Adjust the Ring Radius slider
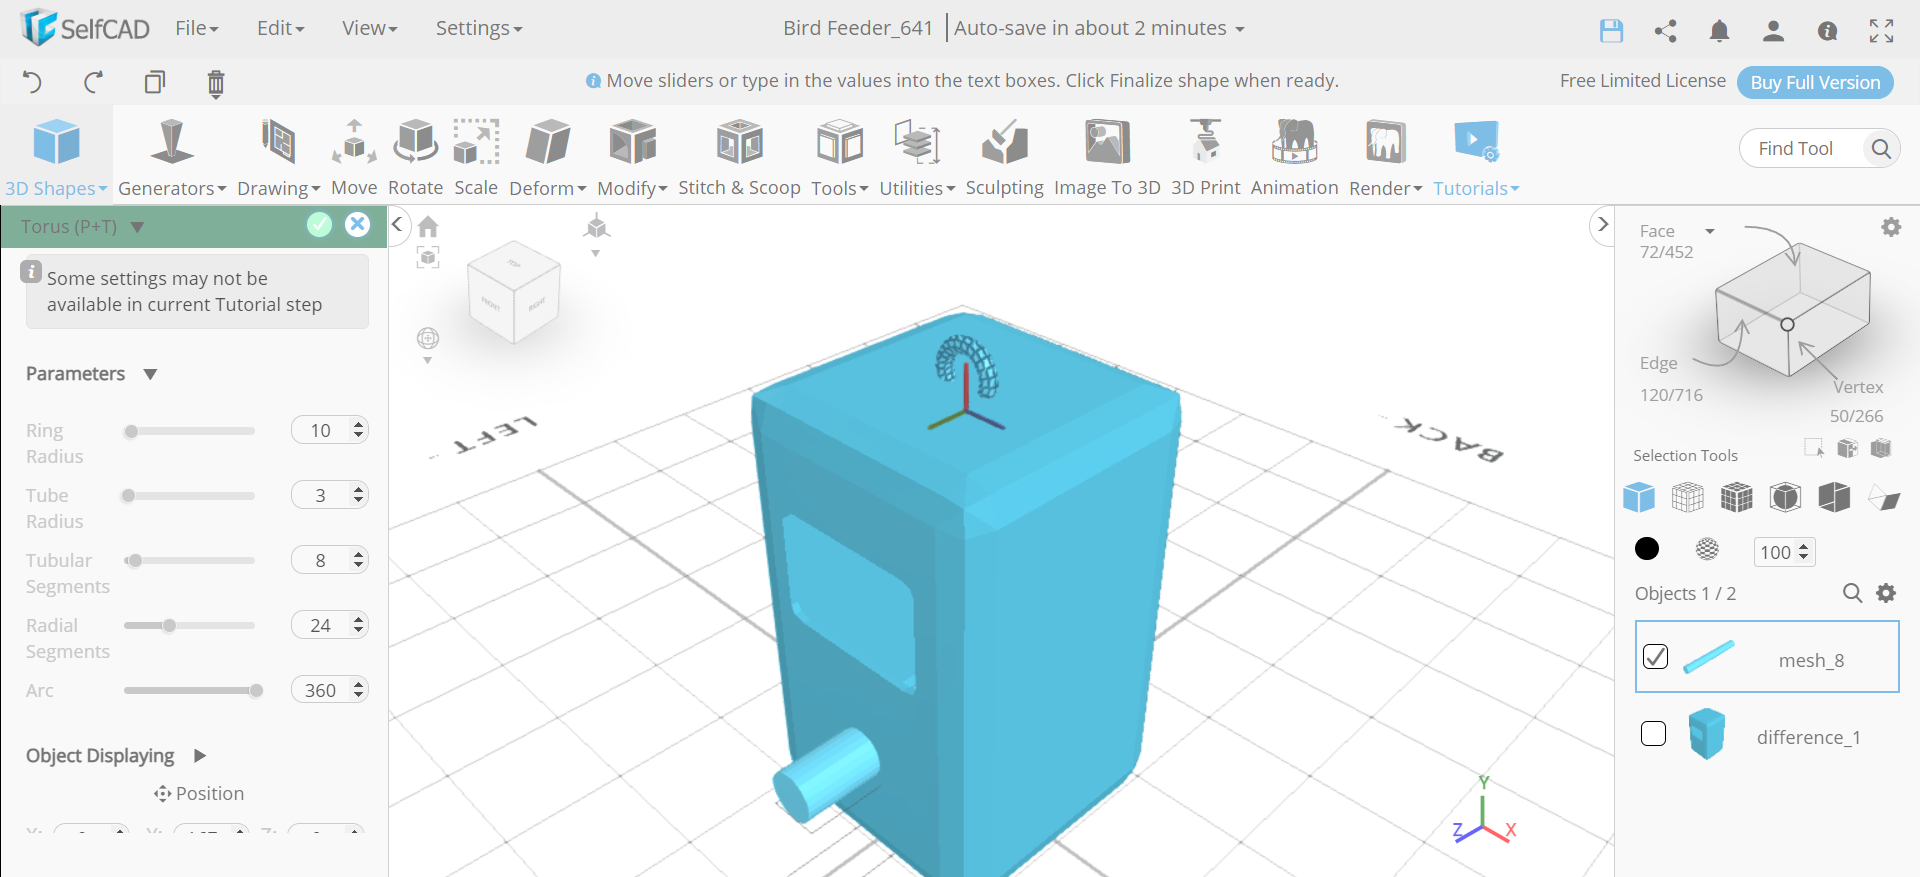The height and width of the screenshot is (877, 1920). click(x=189, y=431)
